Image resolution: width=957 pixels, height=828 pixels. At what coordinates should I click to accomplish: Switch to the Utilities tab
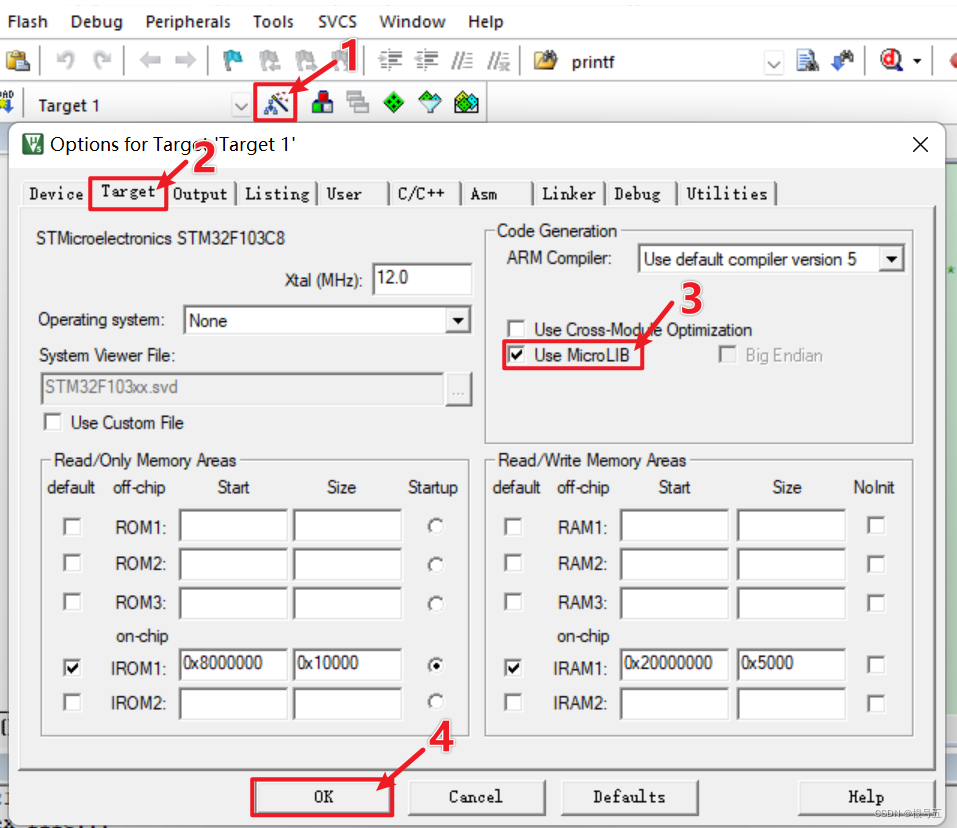point(726,194)
